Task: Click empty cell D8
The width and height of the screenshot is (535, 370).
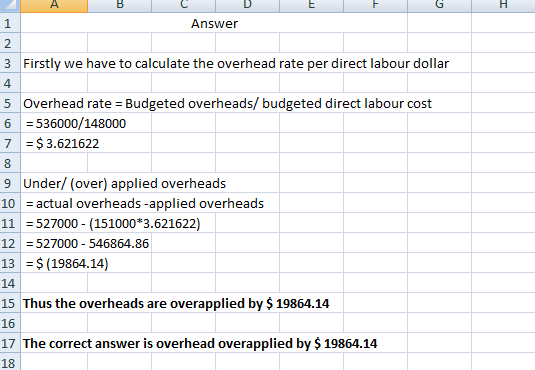Action: [247, 163]
